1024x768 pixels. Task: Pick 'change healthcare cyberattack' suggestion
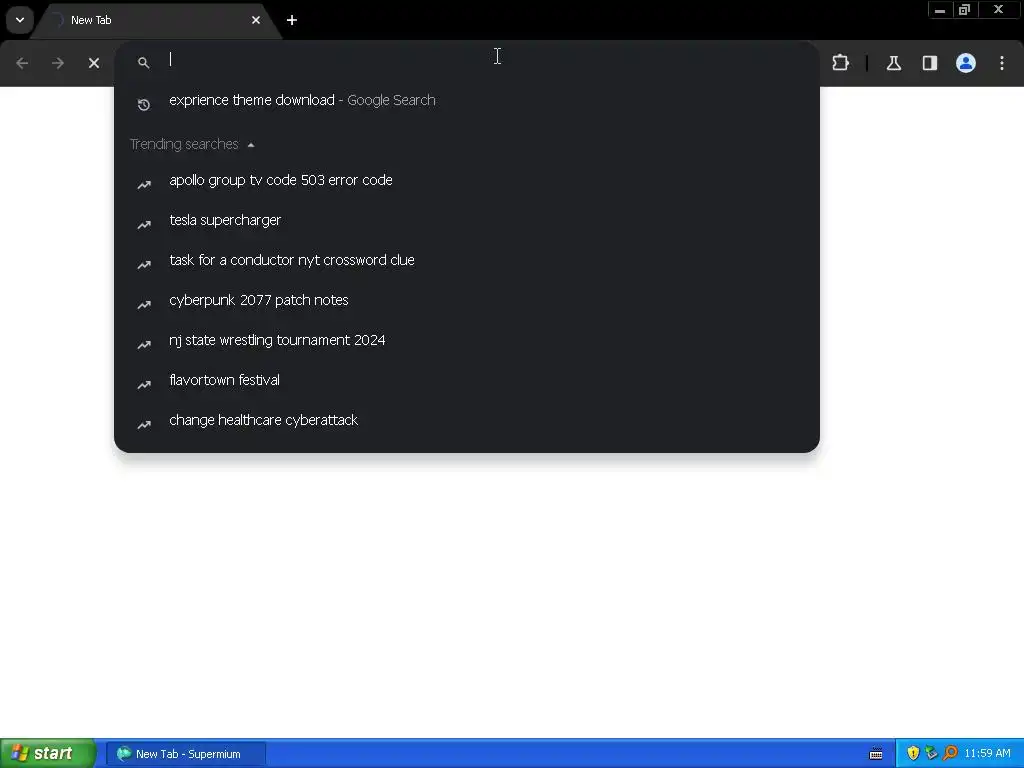[467, 420]
